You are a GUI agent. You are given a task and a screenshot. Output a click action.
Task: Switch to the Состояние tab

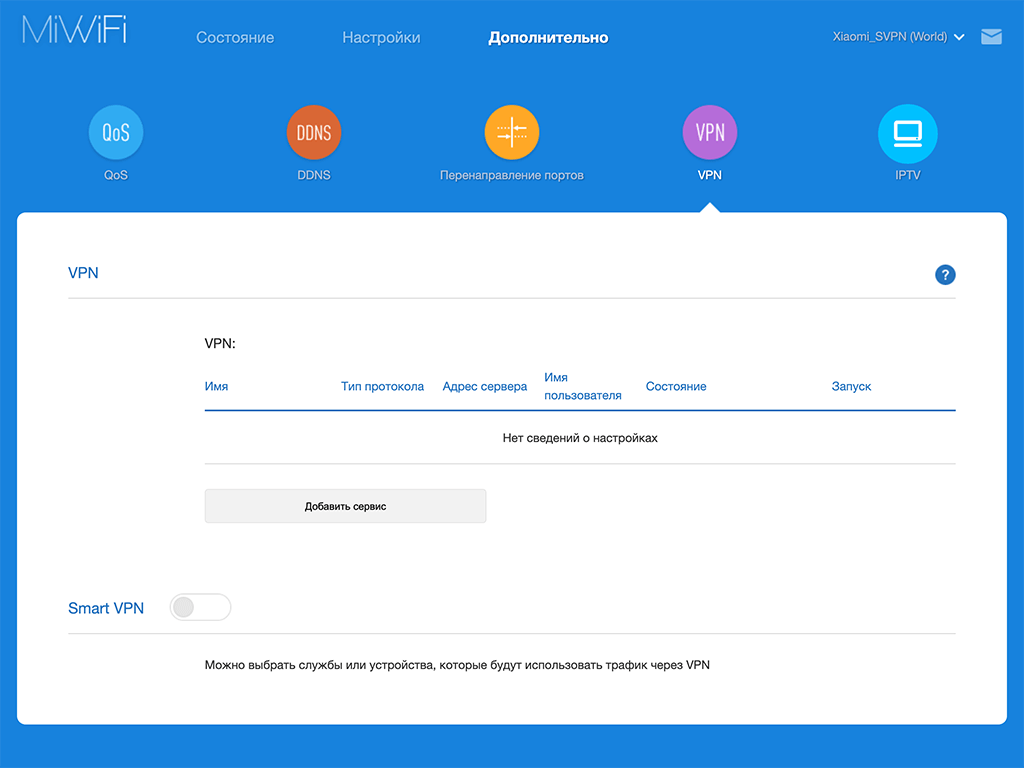click(x=235, y=38)
